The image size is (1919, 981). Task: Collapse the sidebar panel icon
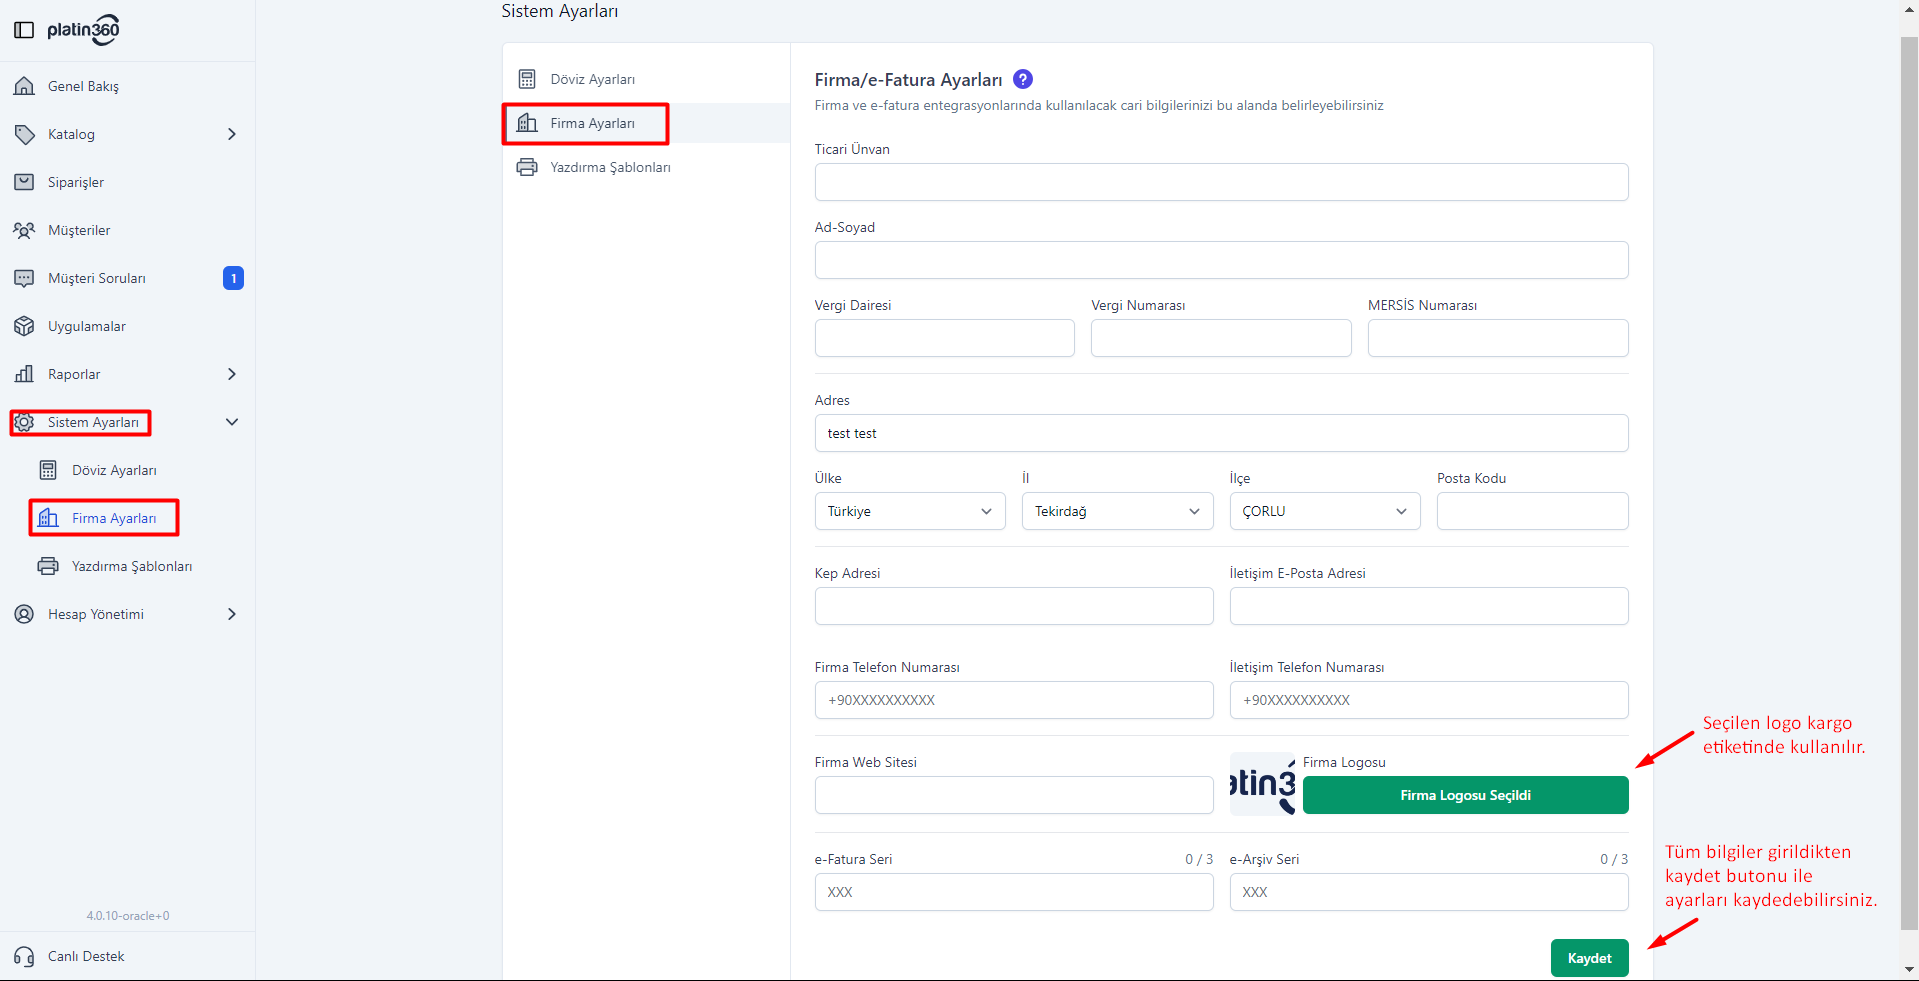(24, 30)
